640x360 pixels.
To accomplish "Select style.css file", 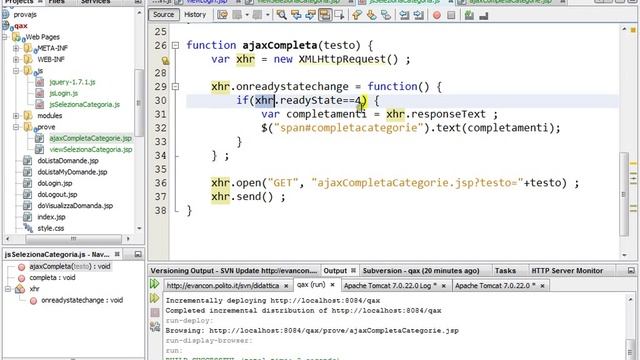I will point(51,228).
